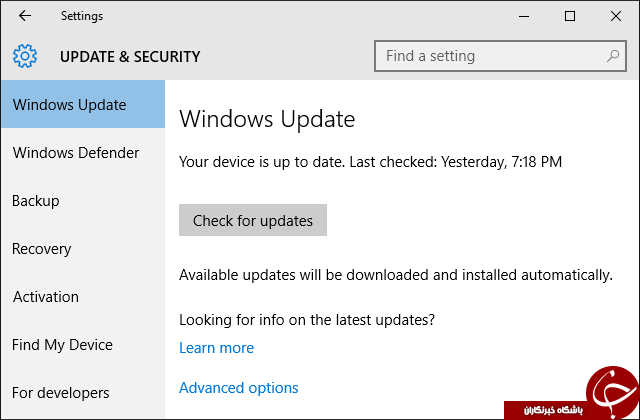Minimize the Settings window

[524, 16]
